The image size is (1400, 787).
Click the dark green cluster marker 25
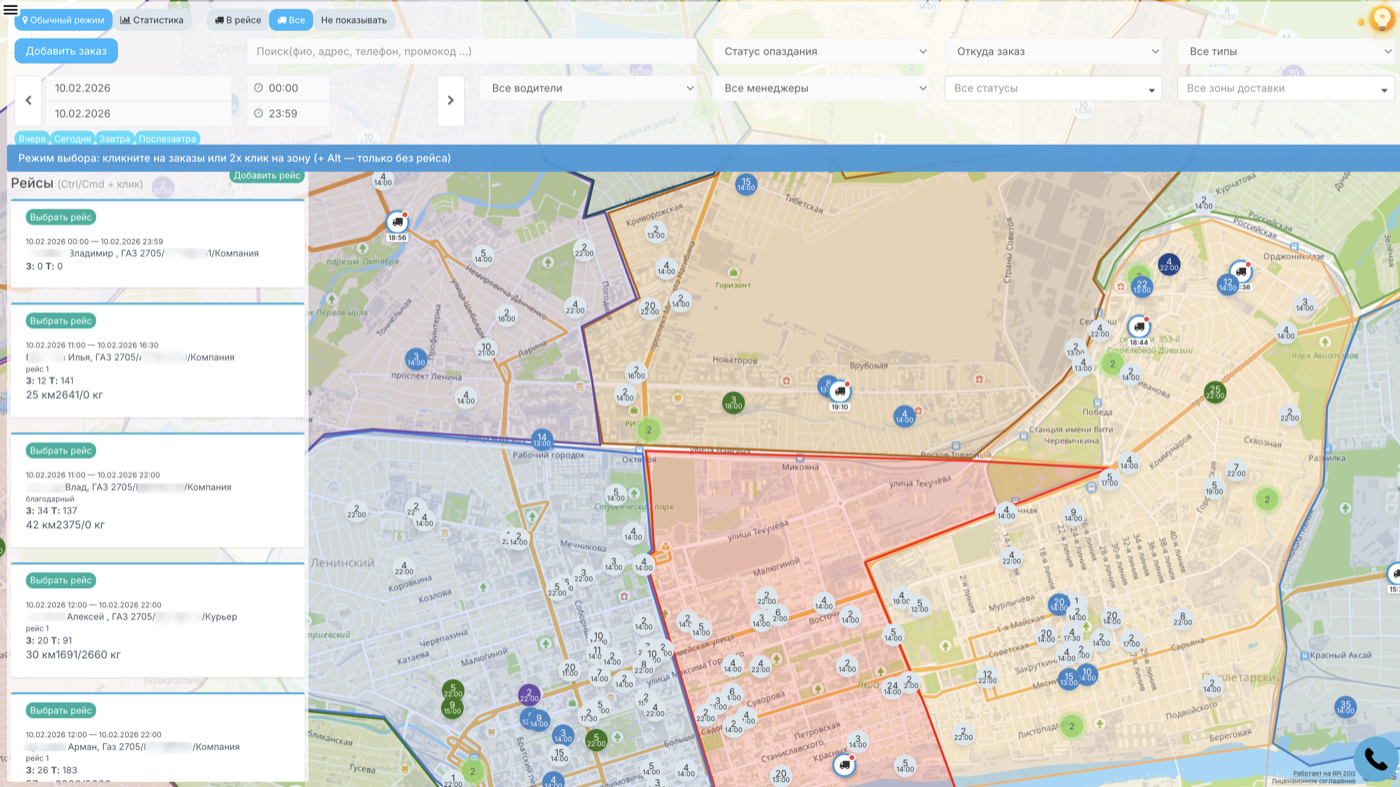click(1214, 391)
